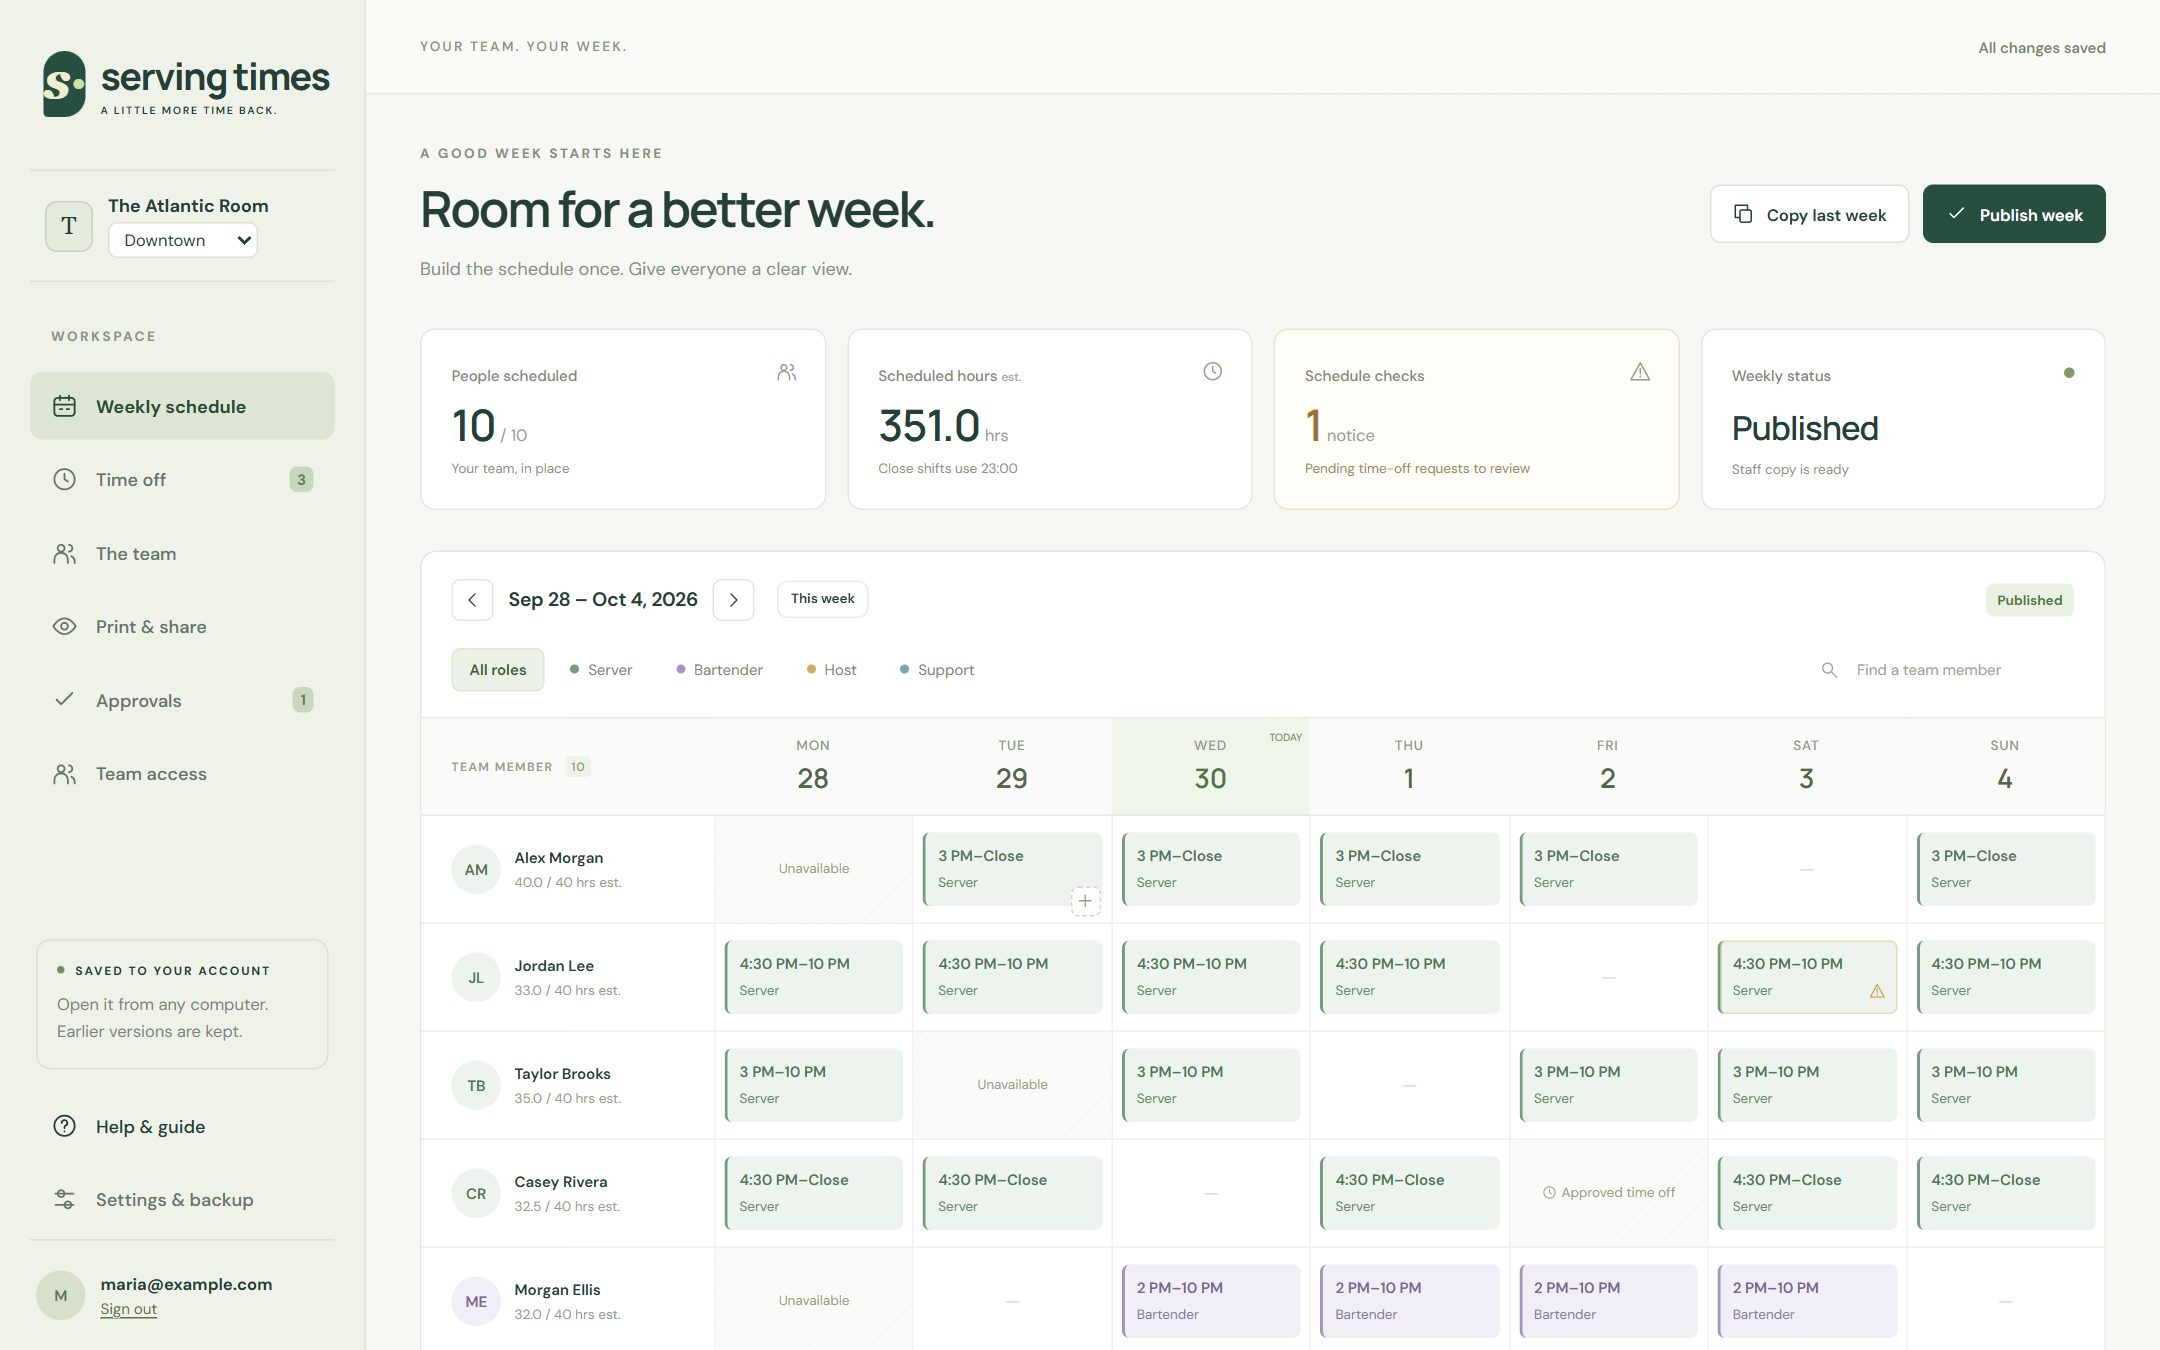Click the Print & share eye icon
Screen dimensions: 2160x1350
pos(64,626)
